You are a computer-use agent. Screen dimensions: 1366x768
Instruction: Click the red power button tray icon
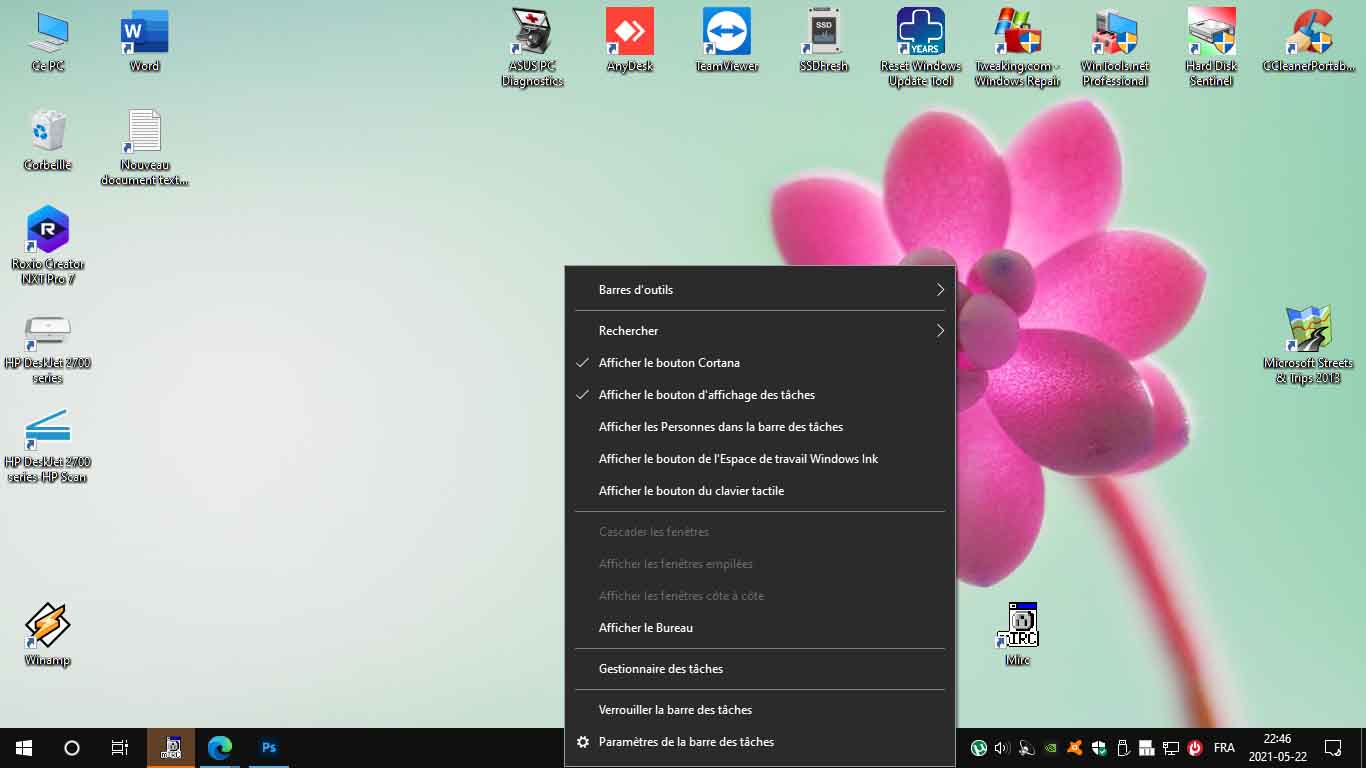click(1195, 748)
